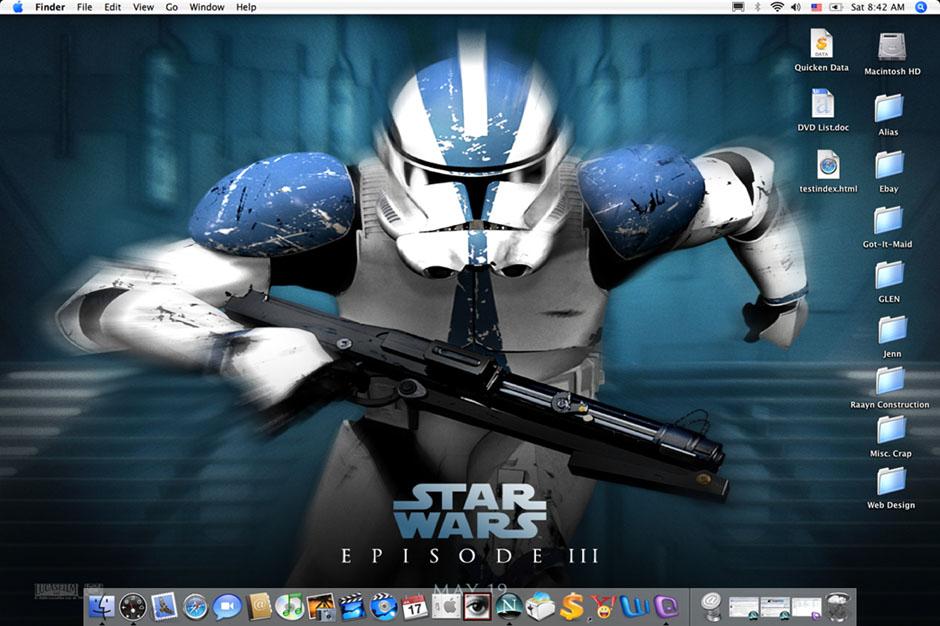The image size is (940, 626).
Task: Open Netscape N icon in Dock
Action: 508,607
